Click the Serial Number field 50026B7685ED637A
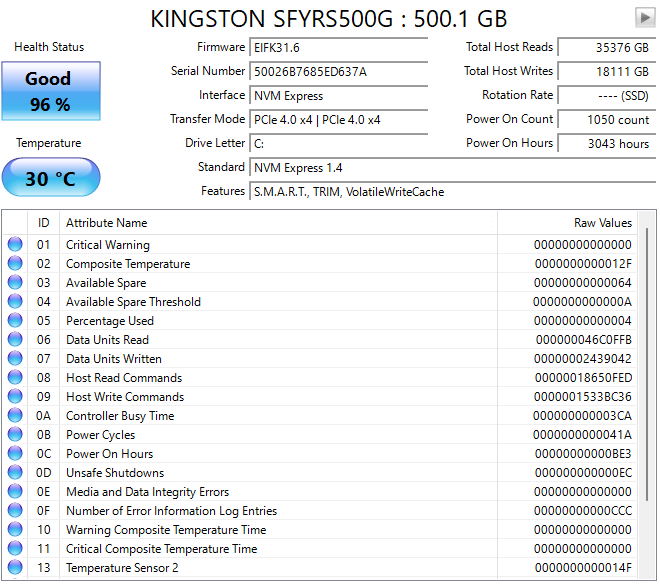The height and width of the screenshot is (585, 660). point(339,72)
